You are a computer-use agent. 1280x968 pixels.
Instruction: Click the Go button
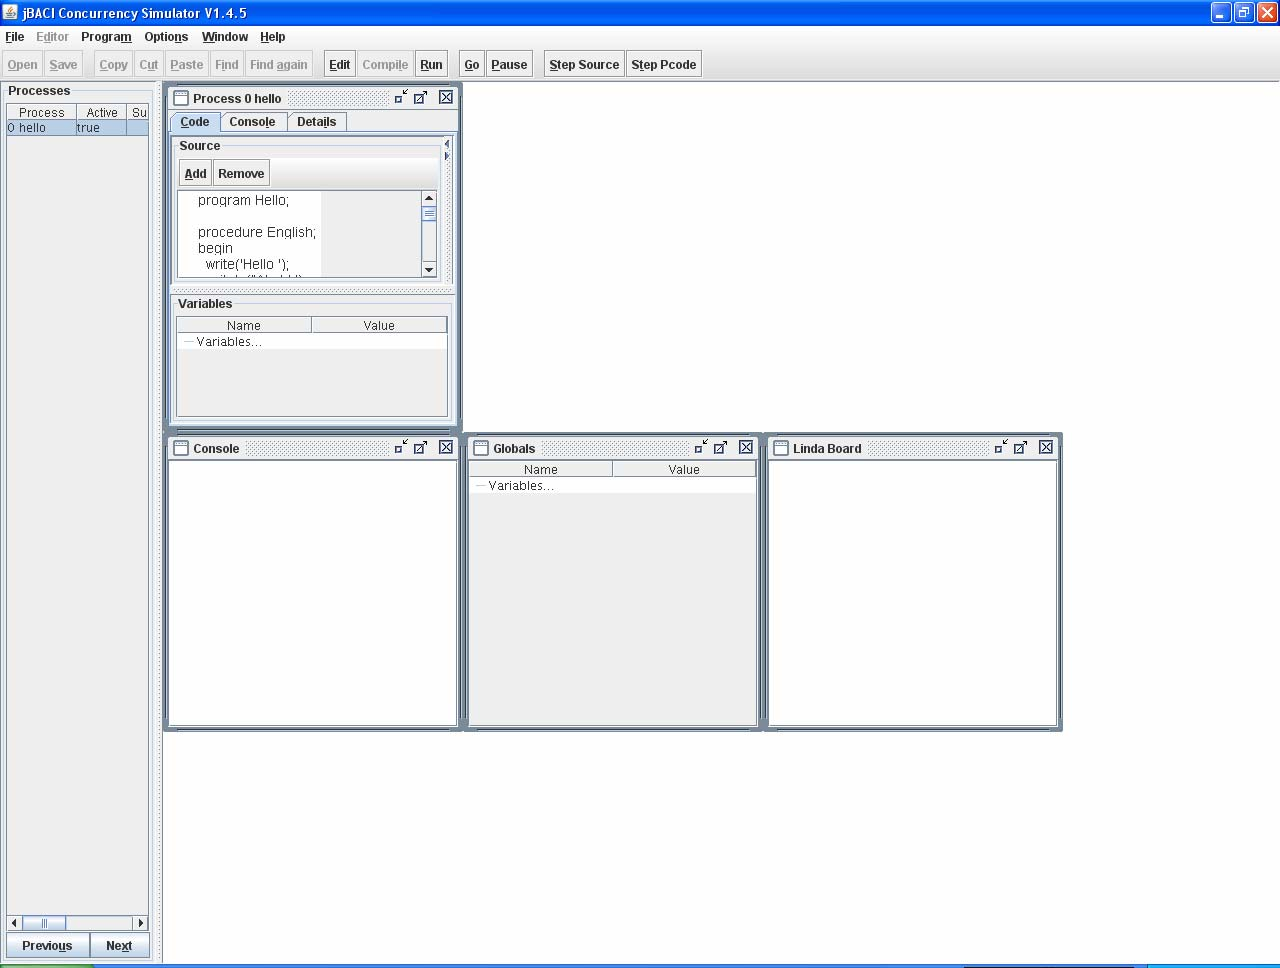(x=472, y=64)
